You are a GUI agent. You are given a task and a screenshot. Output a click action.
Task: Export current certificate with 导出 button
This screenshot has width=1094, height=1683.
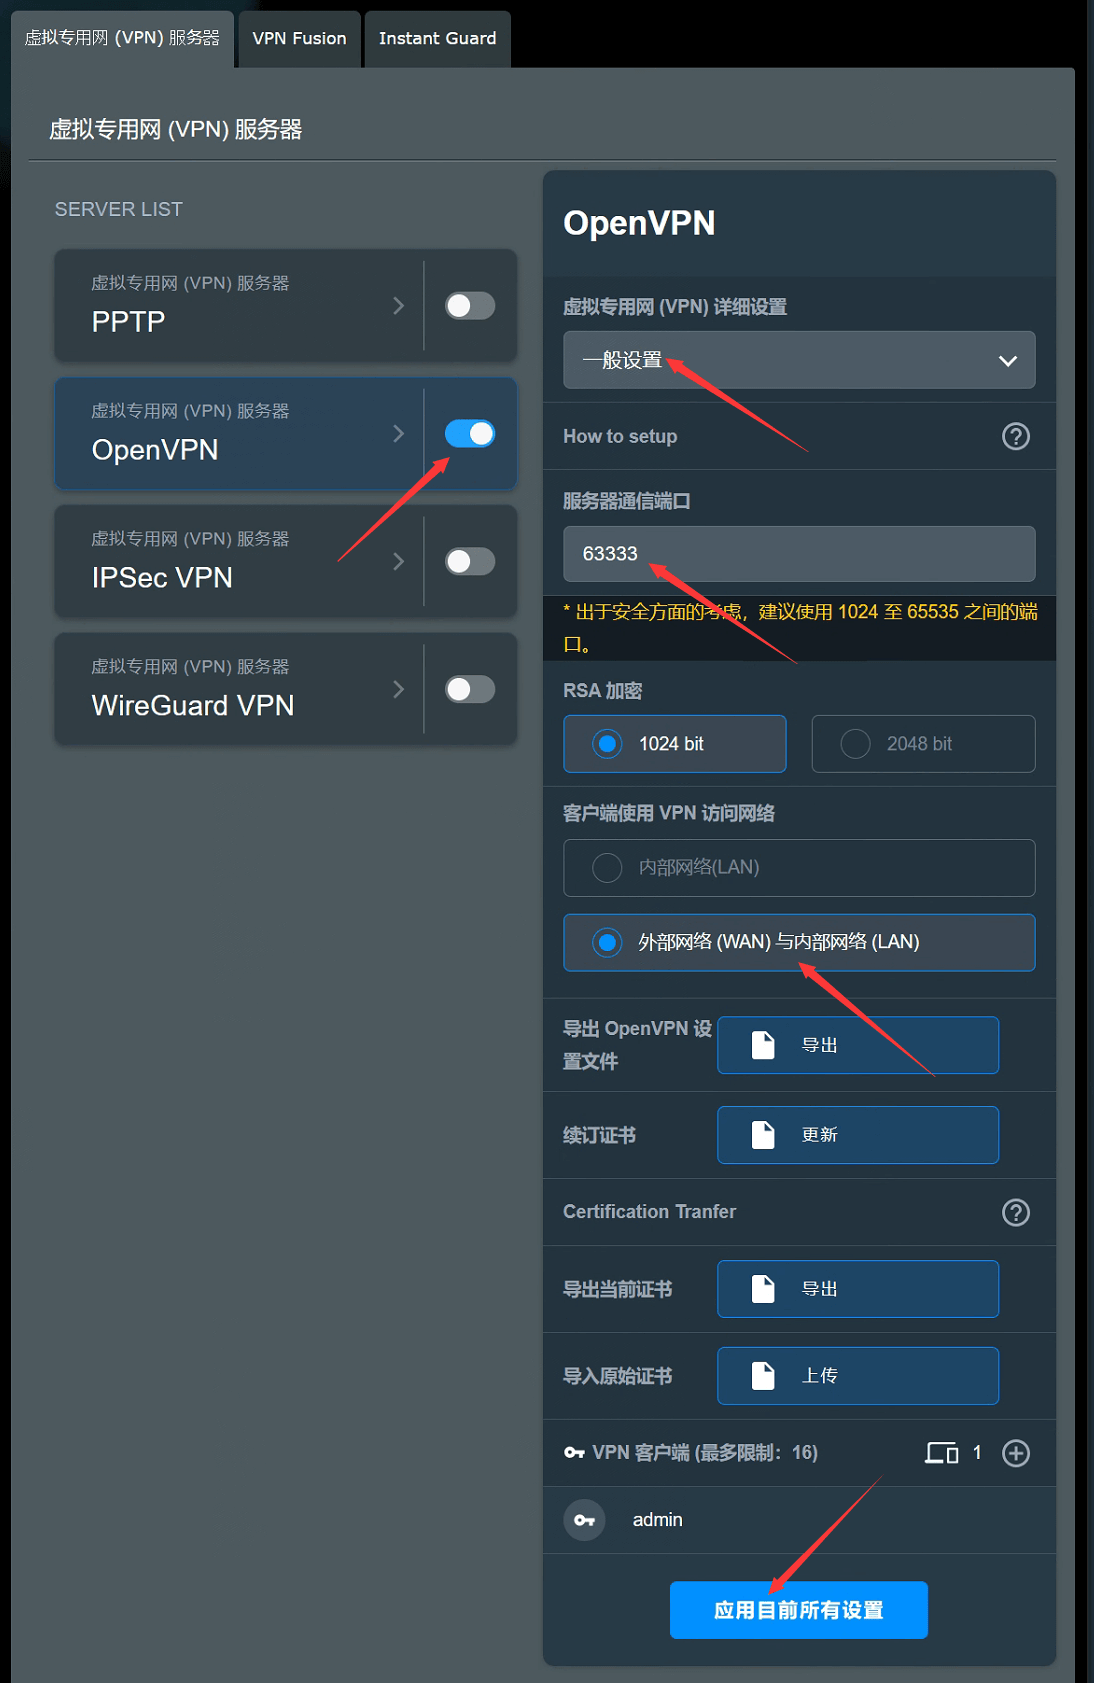coord(858,1289)
